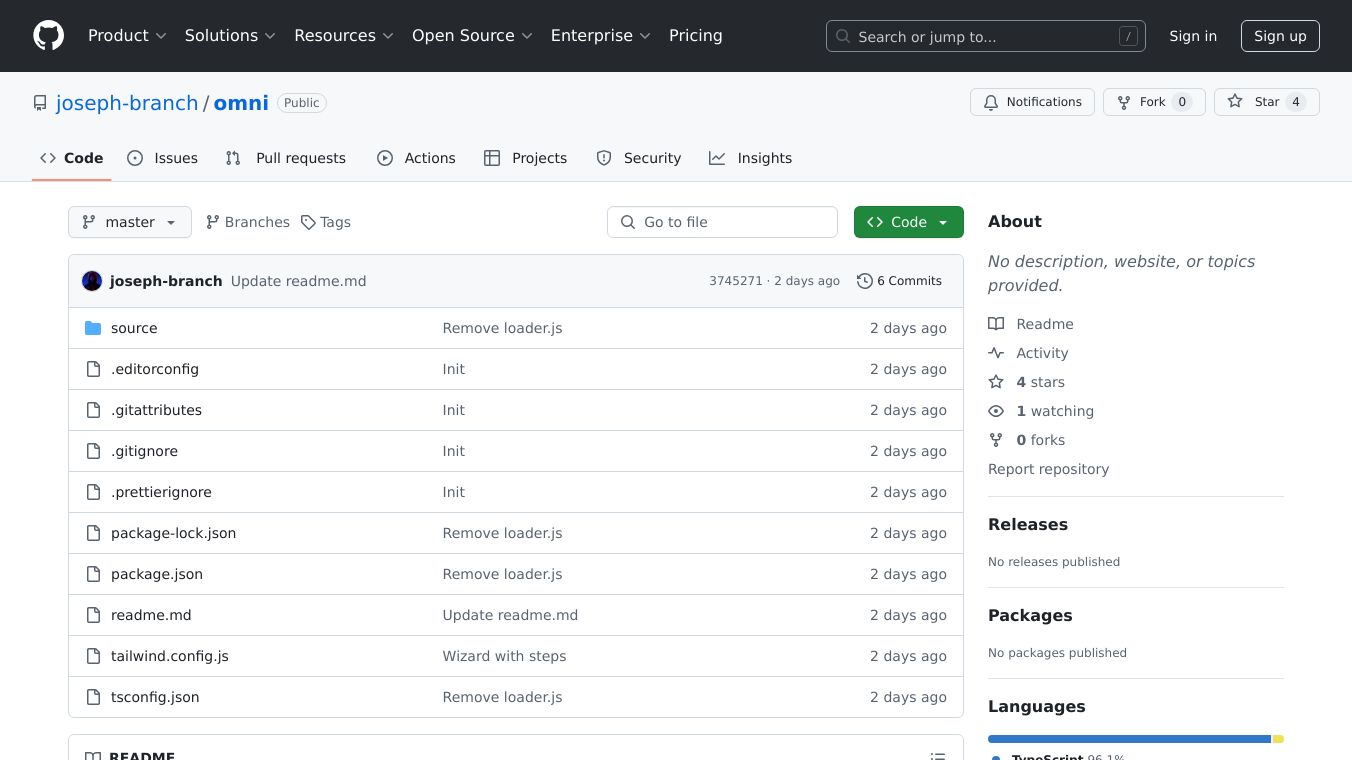Viewport: 1352px width, 760px height.
Task: Click the TypeScript language bar
Action: (x=1128, y=739)
